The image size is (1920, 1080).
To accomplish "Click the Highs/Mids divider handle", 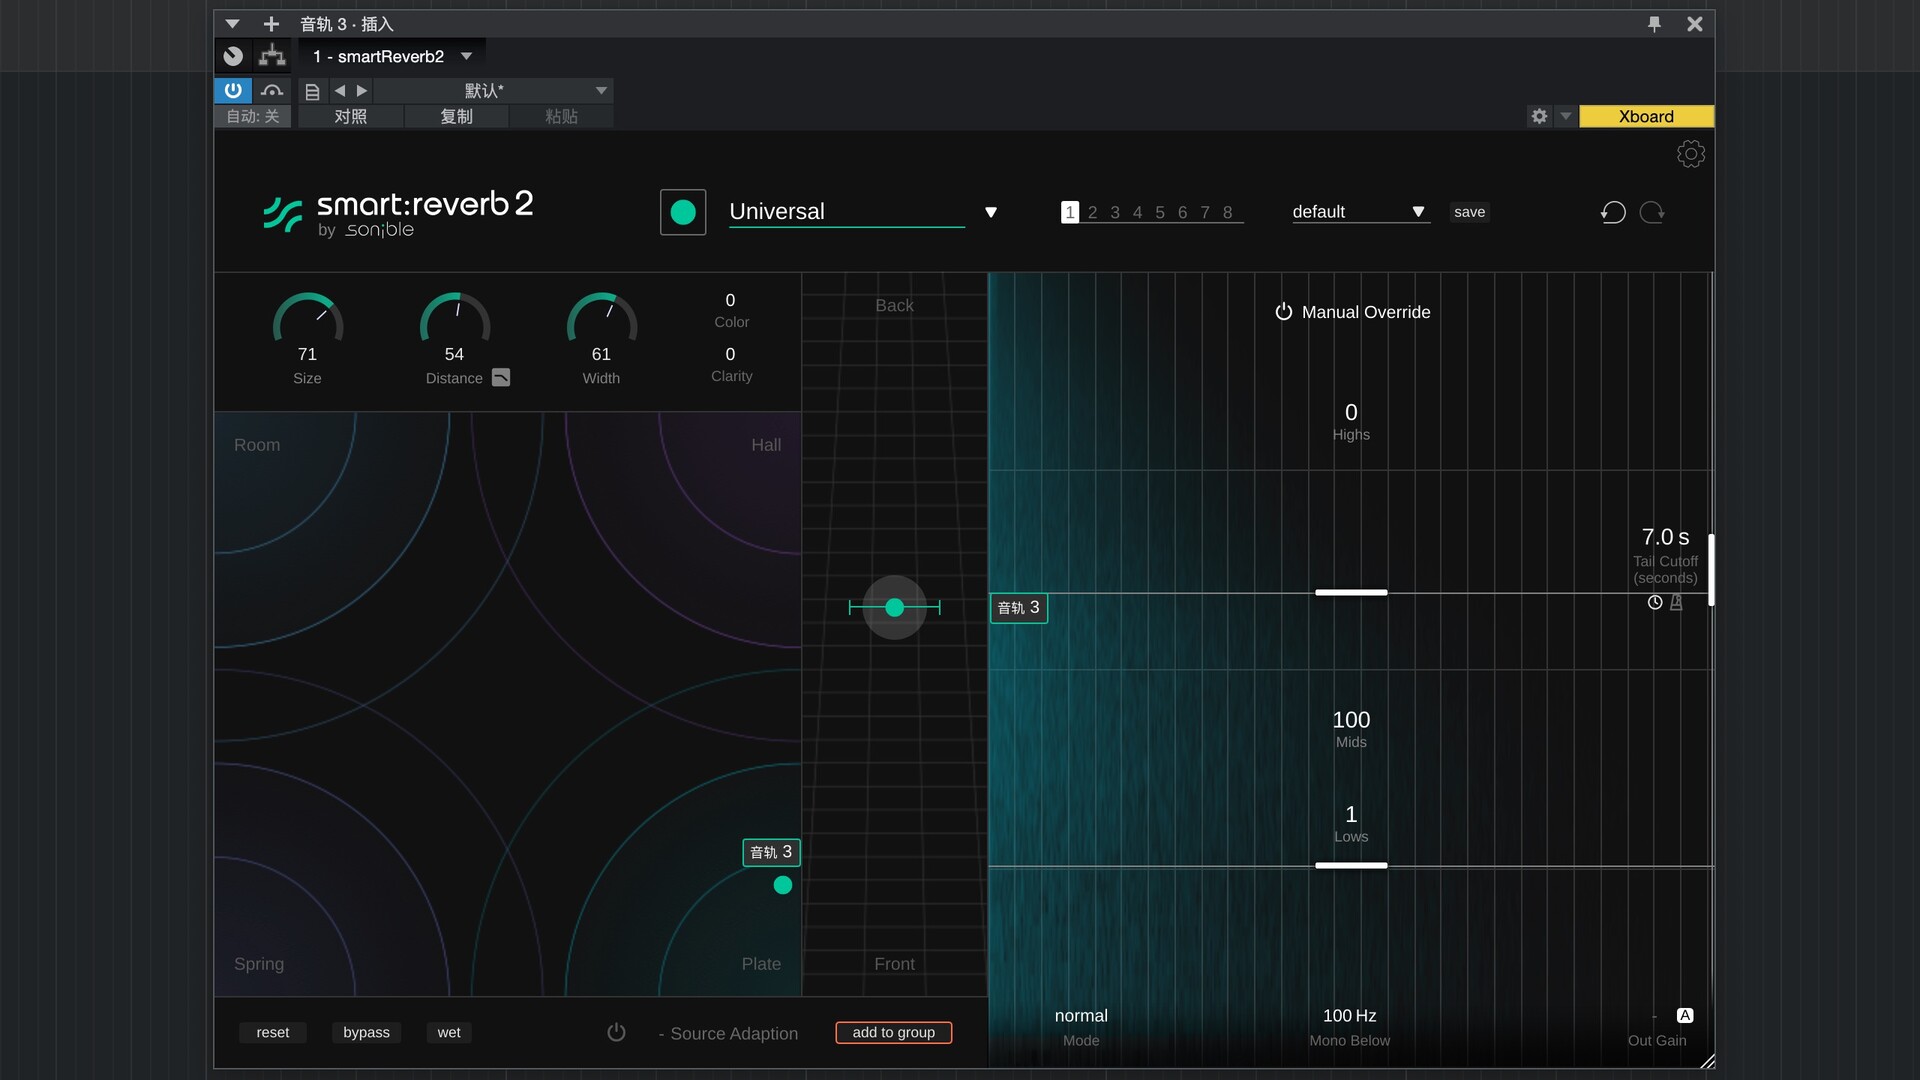I will 1351,592.
